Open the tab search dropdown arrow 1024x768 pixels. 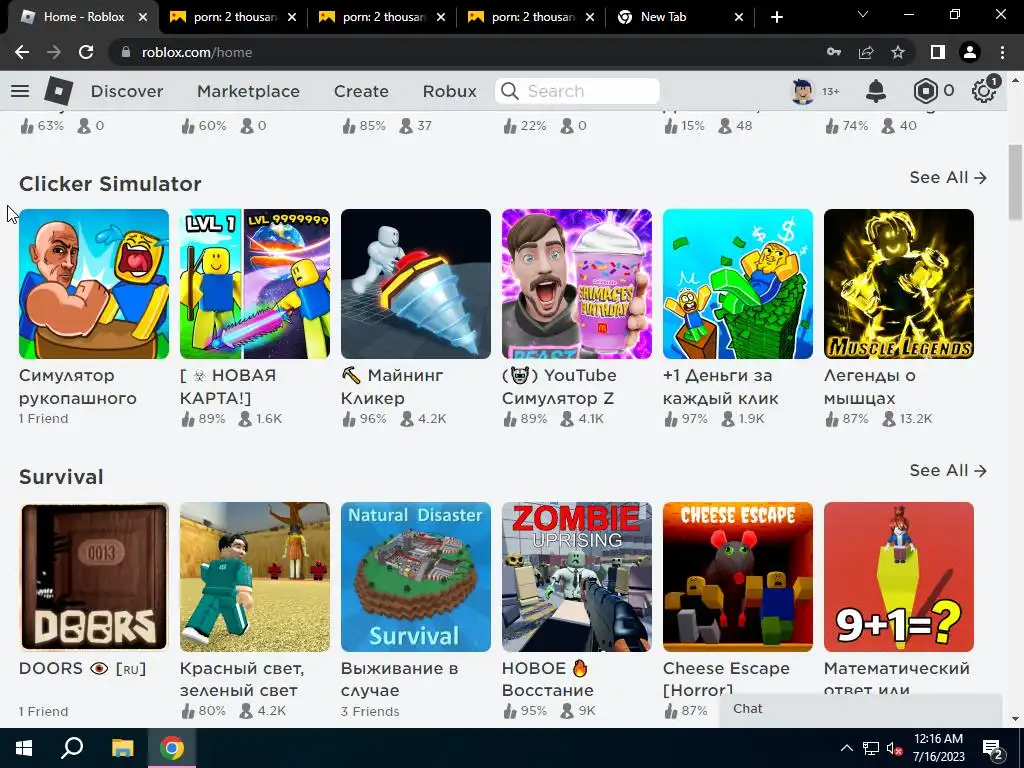coord(863,14)
